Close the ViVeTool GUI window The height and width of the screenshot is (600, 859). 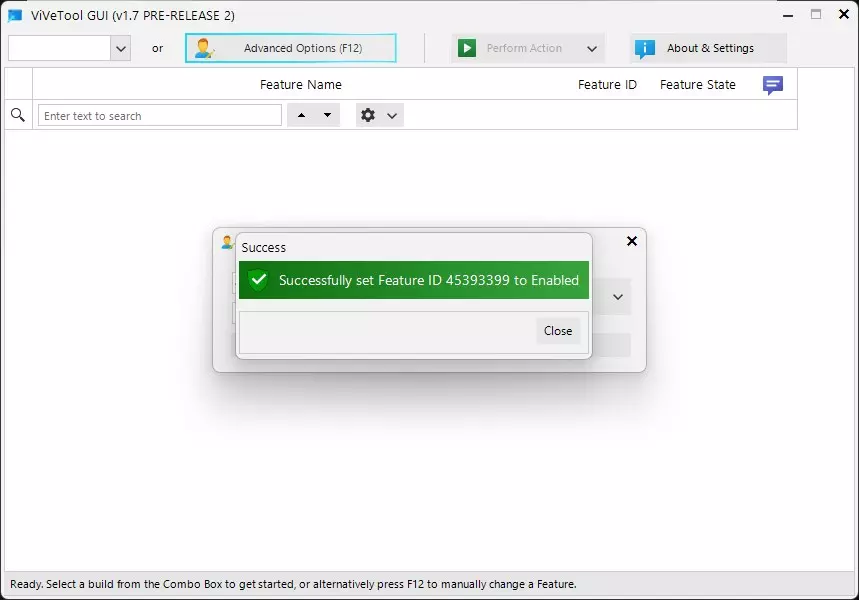(x=844, y=15)
